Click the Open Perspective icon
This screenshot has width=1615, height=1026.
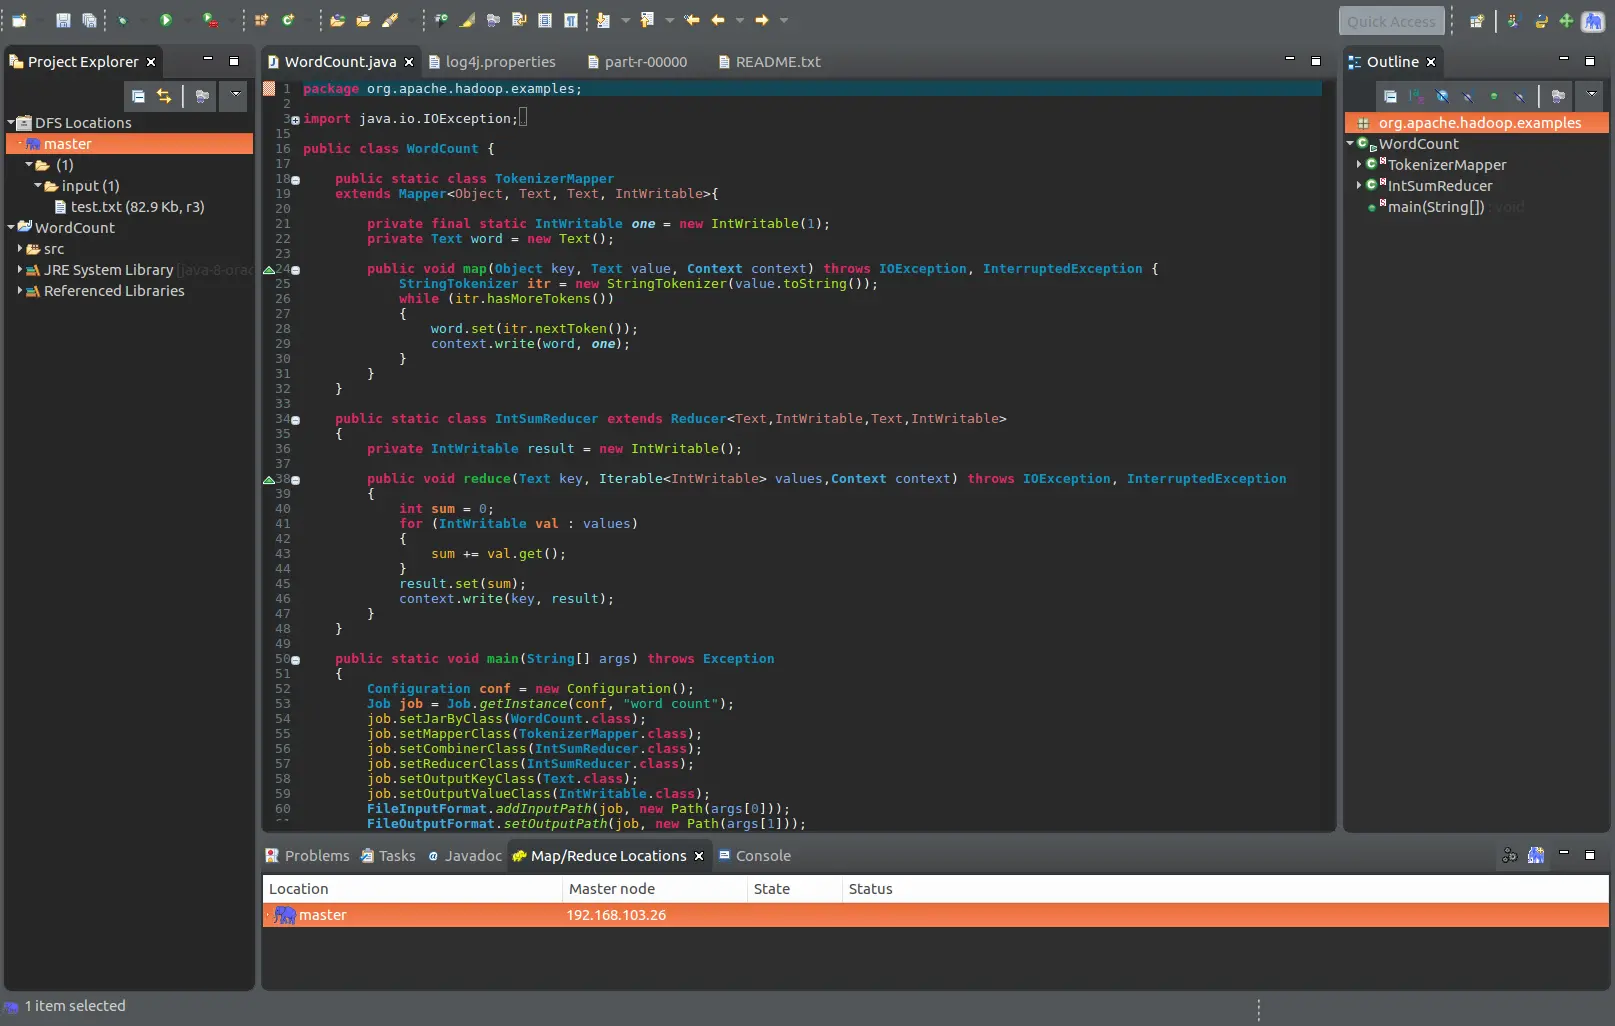point(1476,21)
